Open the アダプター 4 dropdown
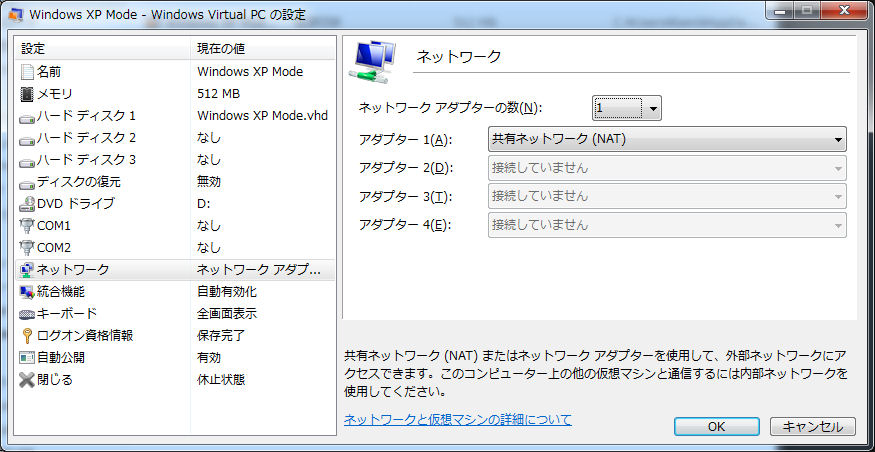 (667, 225)
